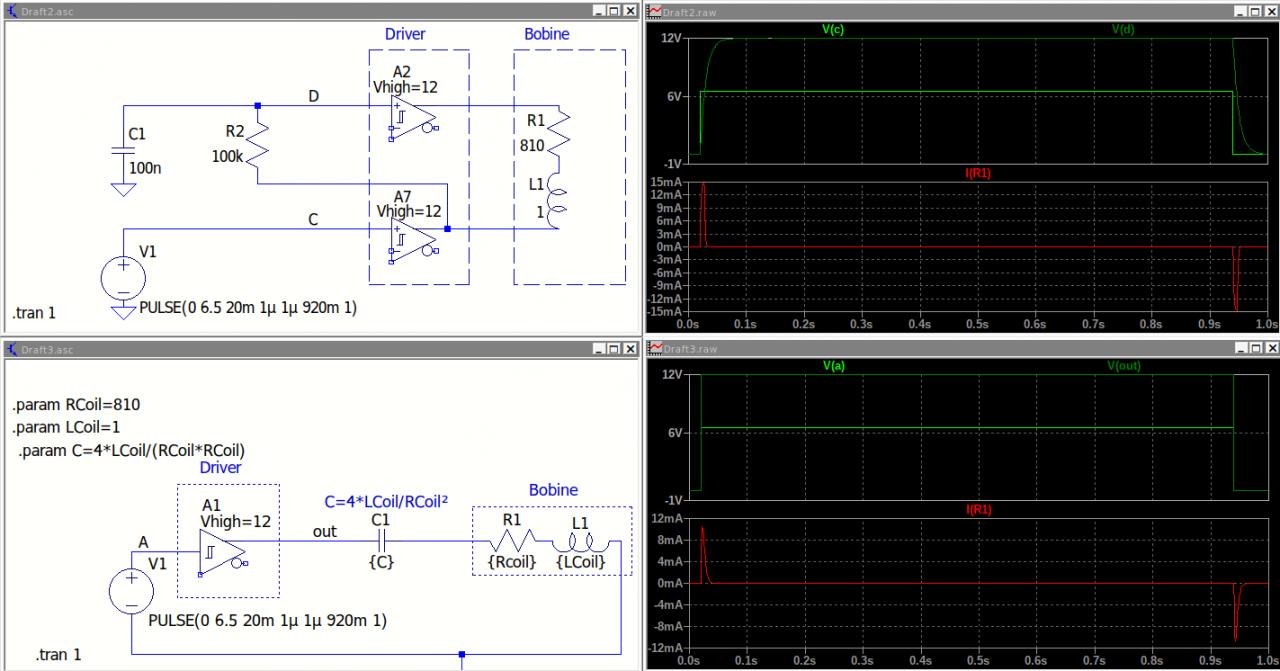Image resolution: width=1280 pixels, height=671 pixels.
Task: Click the 100n capacitor value in Draft2.asc
Action: point(145,168)
